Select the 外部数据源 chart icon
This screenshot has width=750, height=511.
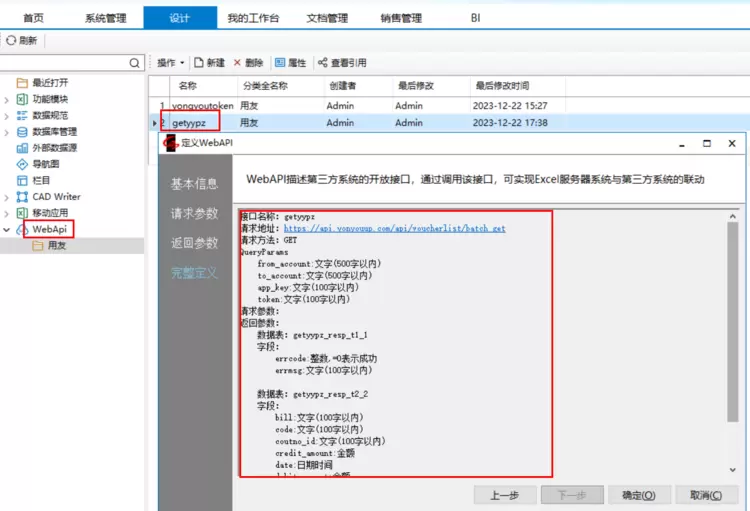pos(23,147)
